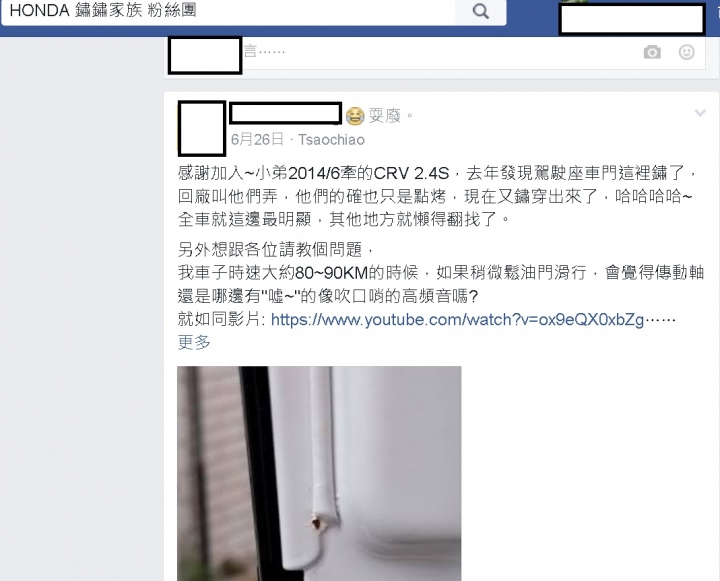The height and width of the screenshot is (581, 720).
Task: Click the commenter avatar by comment box
Action: pos(205,55)
